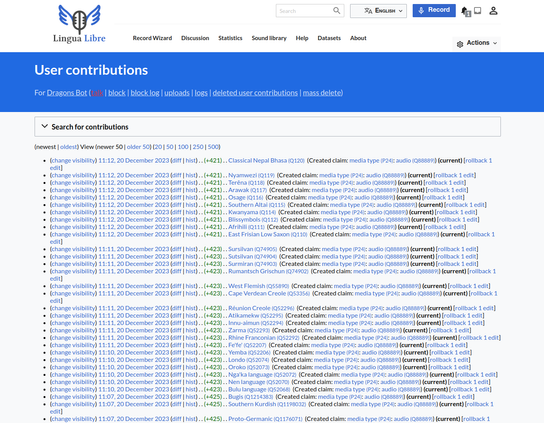This screenshot has width=544, height=423.
Task: Open the Classical Nepal Bhasa (Q120) page
Action: [x=266, y=160]
